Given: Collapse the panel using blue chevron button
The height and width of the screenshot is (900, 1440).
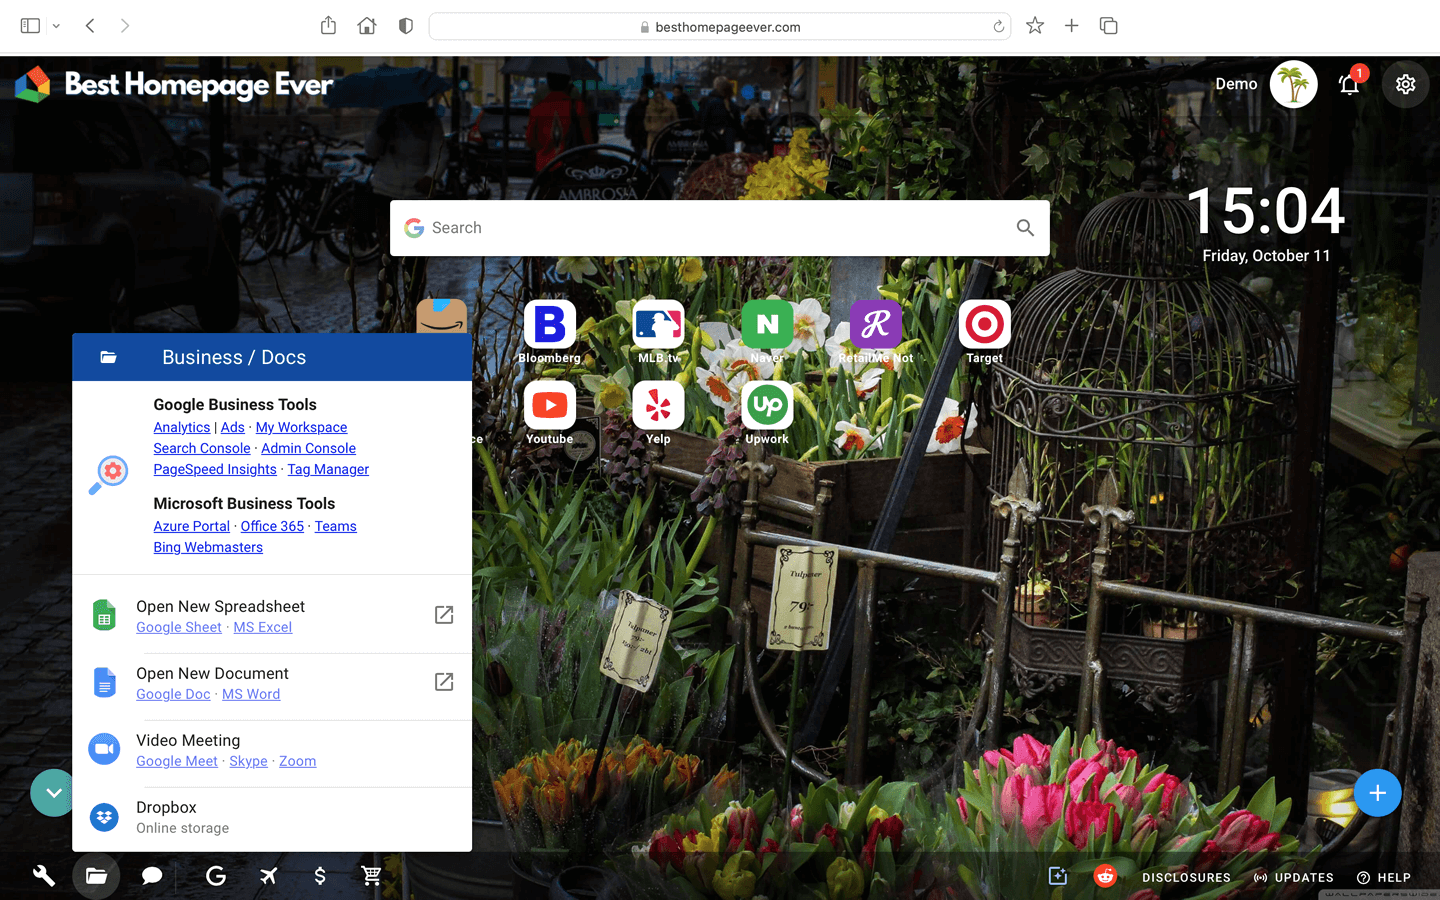Looking at the screenshot, I should pyautogui.click(x=52, y=792).
